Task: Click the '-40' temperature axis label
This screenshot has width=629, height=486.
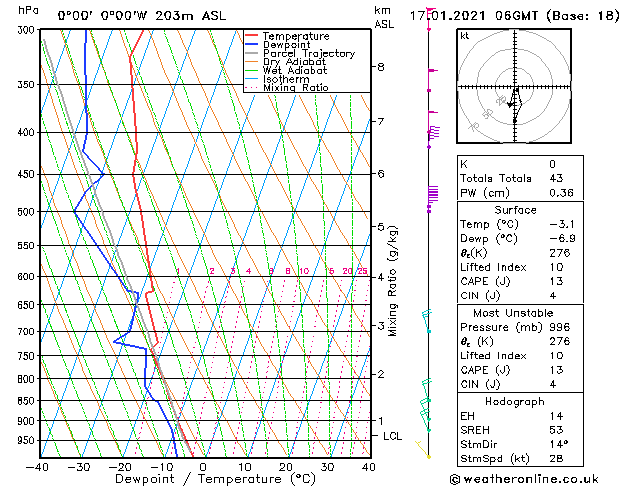Action: pyautogui.click(x=37, y=467)
